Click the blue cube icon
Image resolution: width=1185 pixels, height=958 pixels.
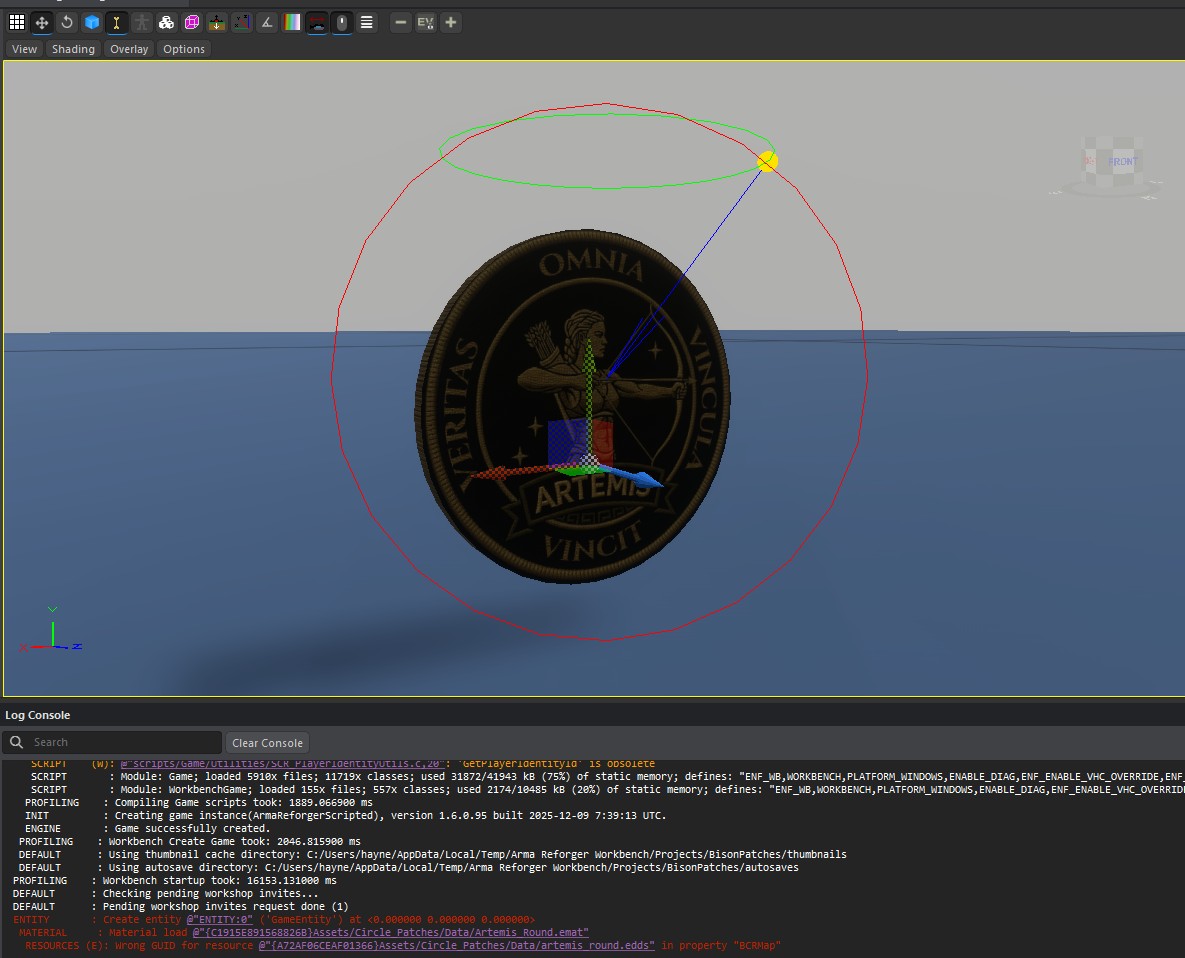pos(92,22)
